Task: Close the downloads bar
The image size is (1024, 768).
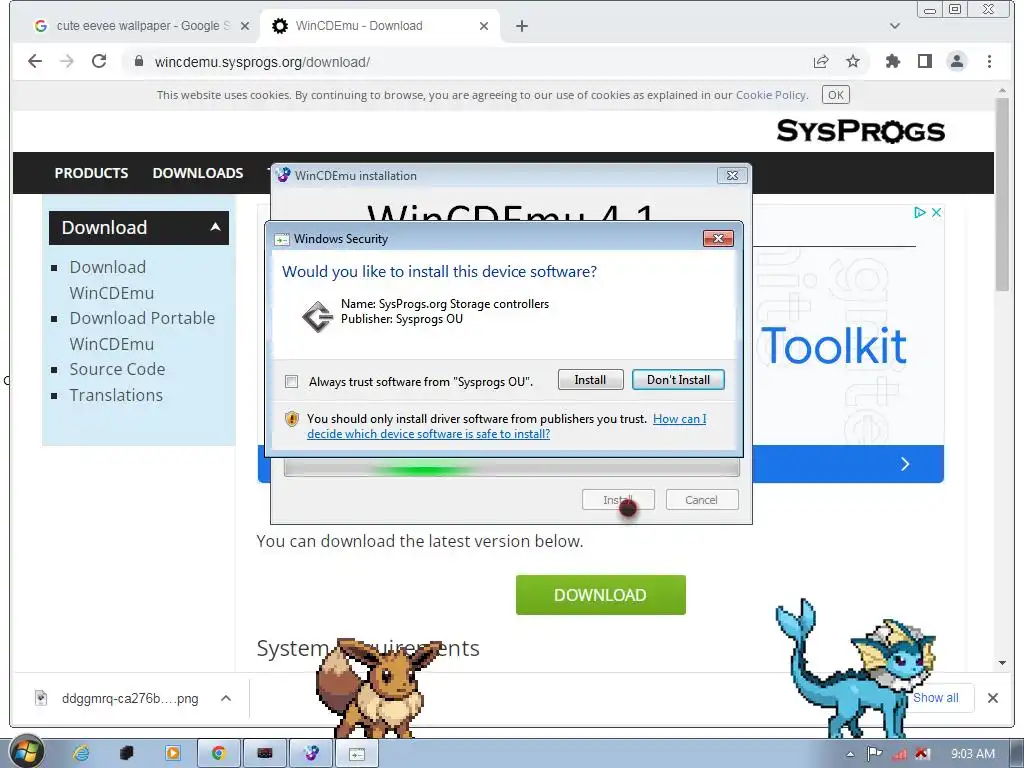Action: click(993, 698)
